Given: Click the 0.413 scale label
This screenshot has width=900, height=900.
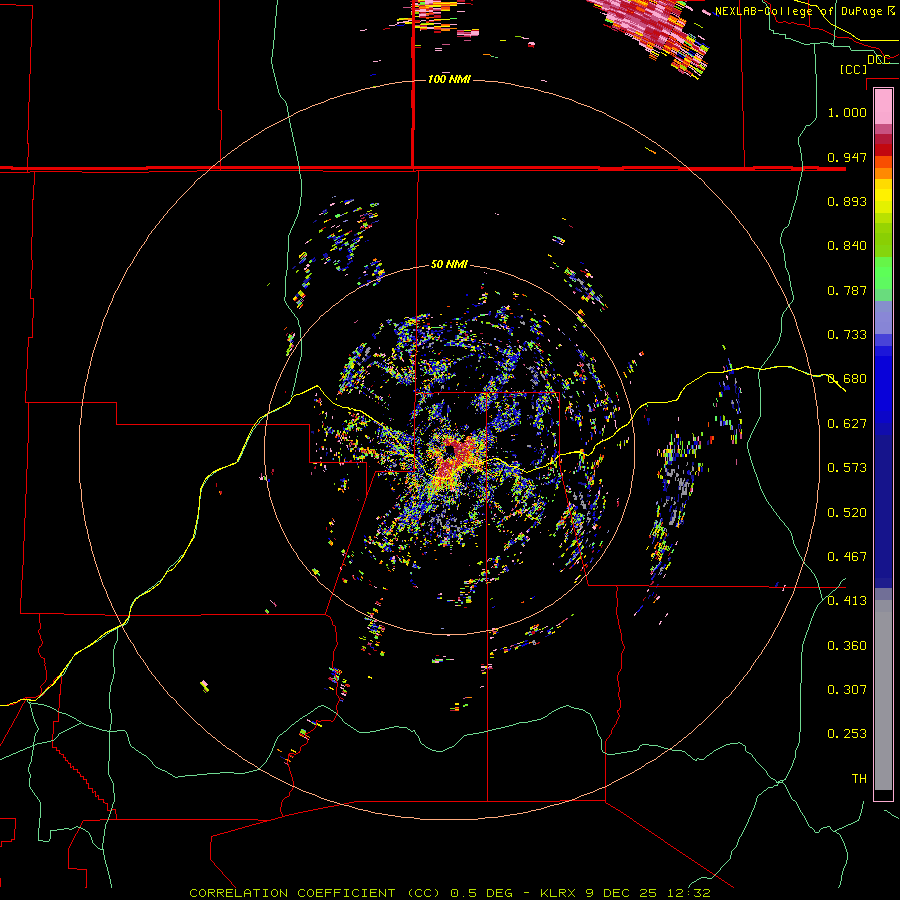Looking at the screenshot, I should point(847,601).
